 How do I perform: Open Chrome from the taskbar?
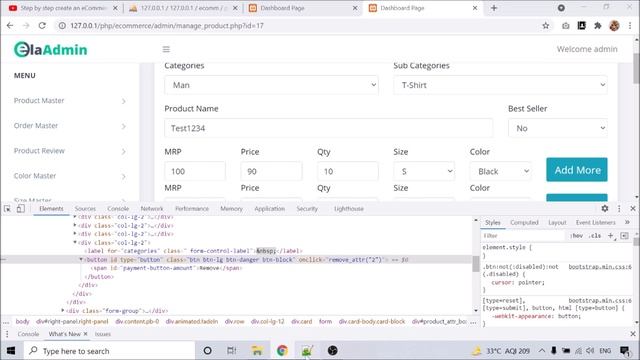tap(282, 351)
